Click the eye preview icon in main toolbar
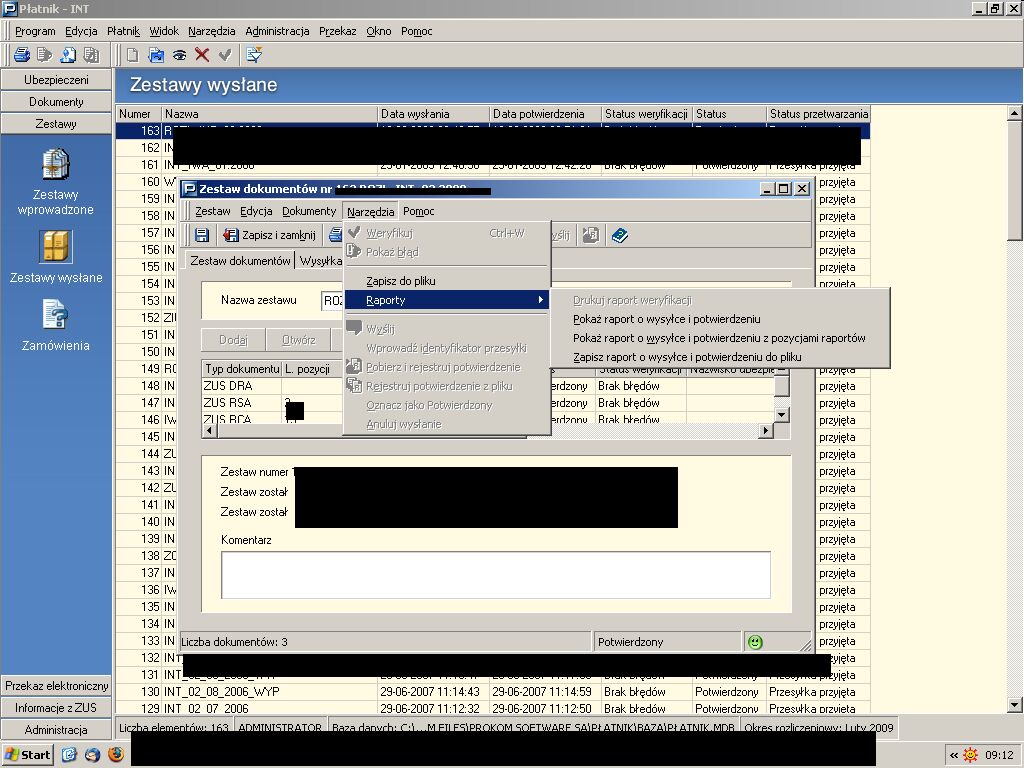Screen dimensions: 1024x768 (179, 56)
